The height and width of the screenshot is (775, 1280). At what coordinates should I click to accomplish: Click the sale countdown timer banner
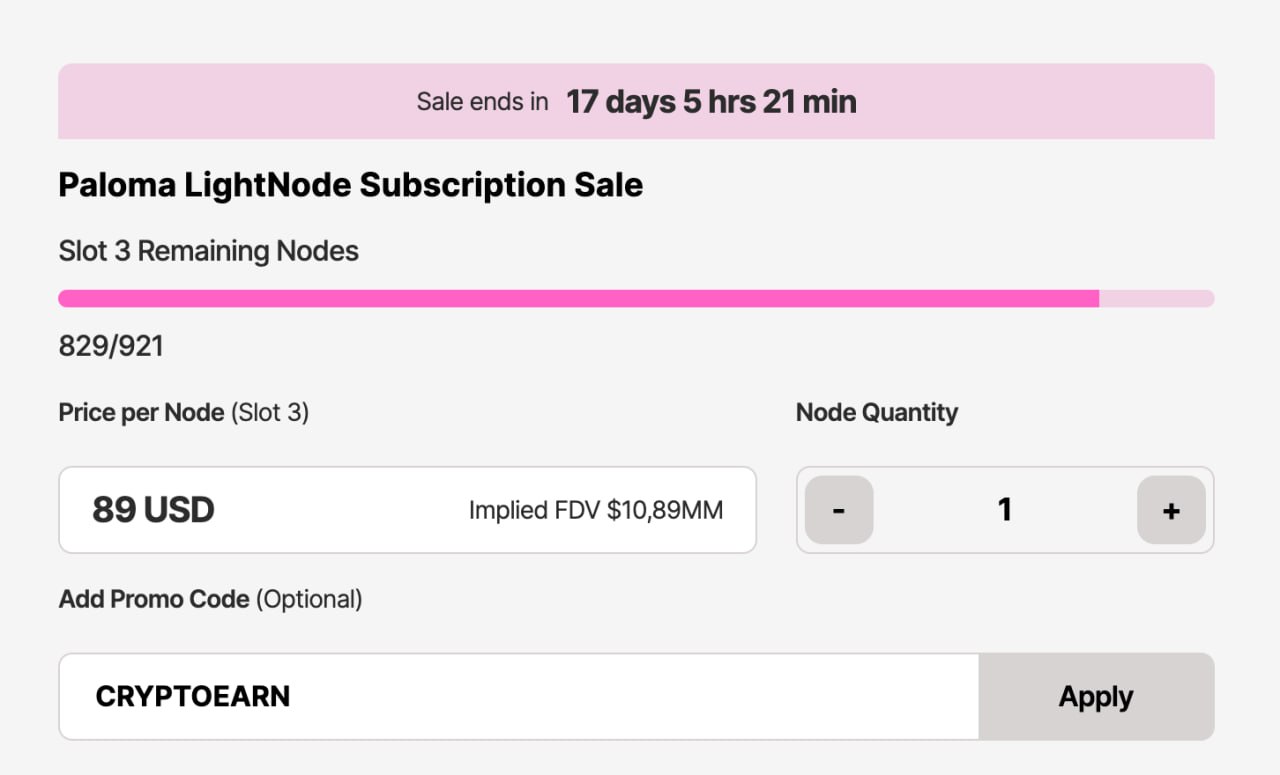point(636,101)
